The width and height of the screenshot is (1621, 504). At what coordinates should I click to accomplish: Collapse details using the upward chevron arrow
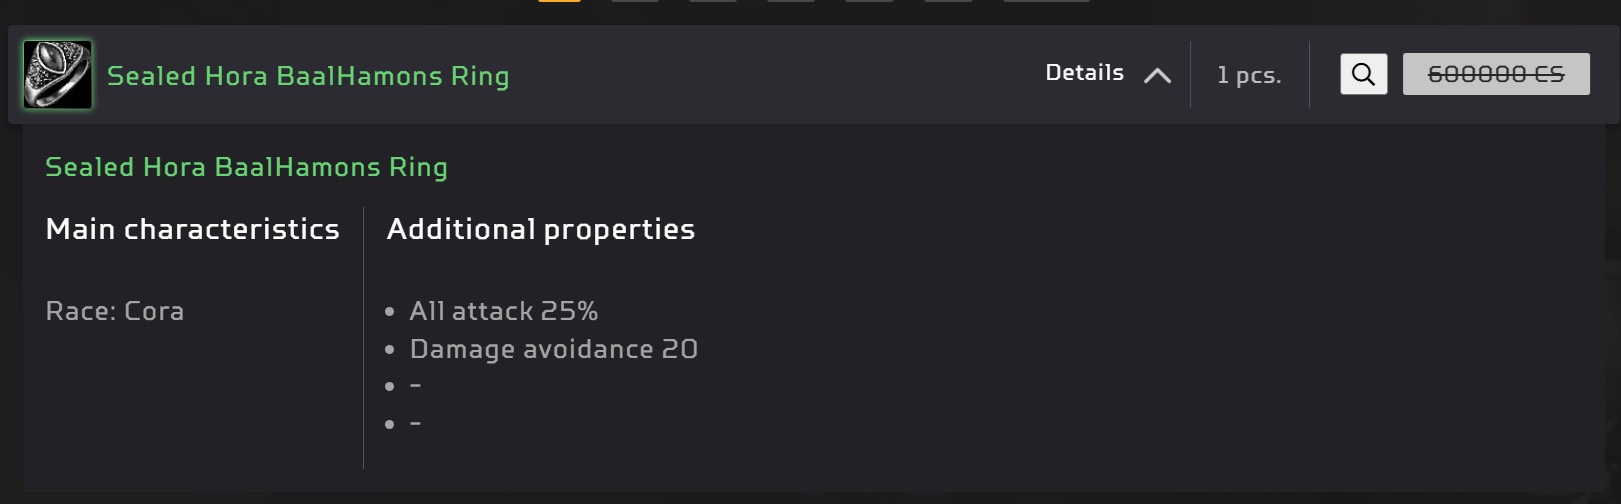(1157, 75)
